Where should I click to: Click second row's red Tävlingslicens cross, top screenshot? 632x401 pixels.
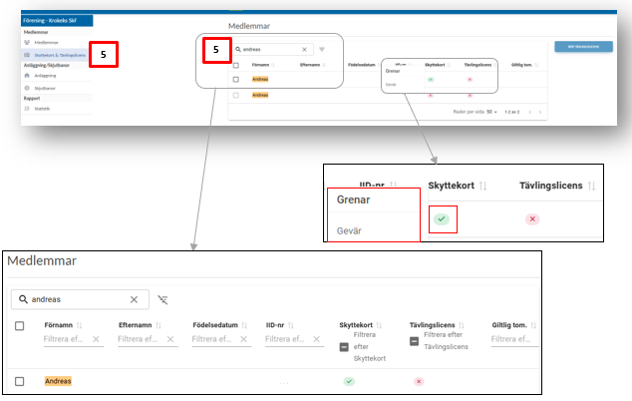point(470,96)
